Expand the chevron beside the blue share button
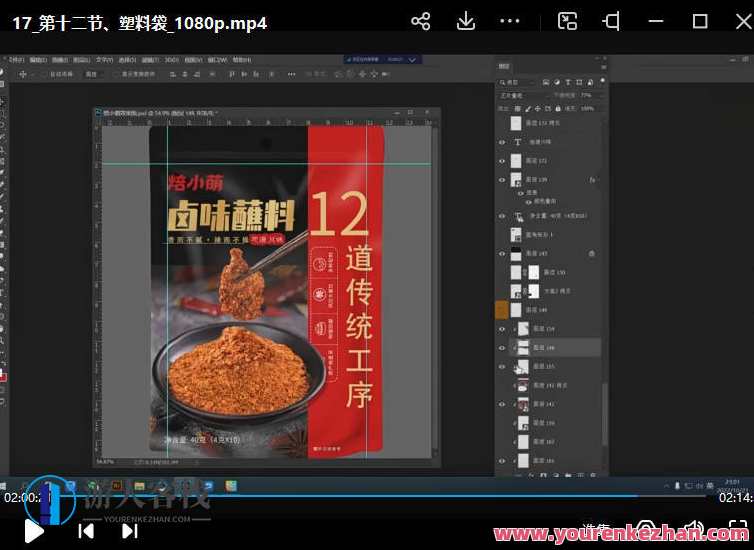Screen dimensions: 754x550 [x=413, y=60]
